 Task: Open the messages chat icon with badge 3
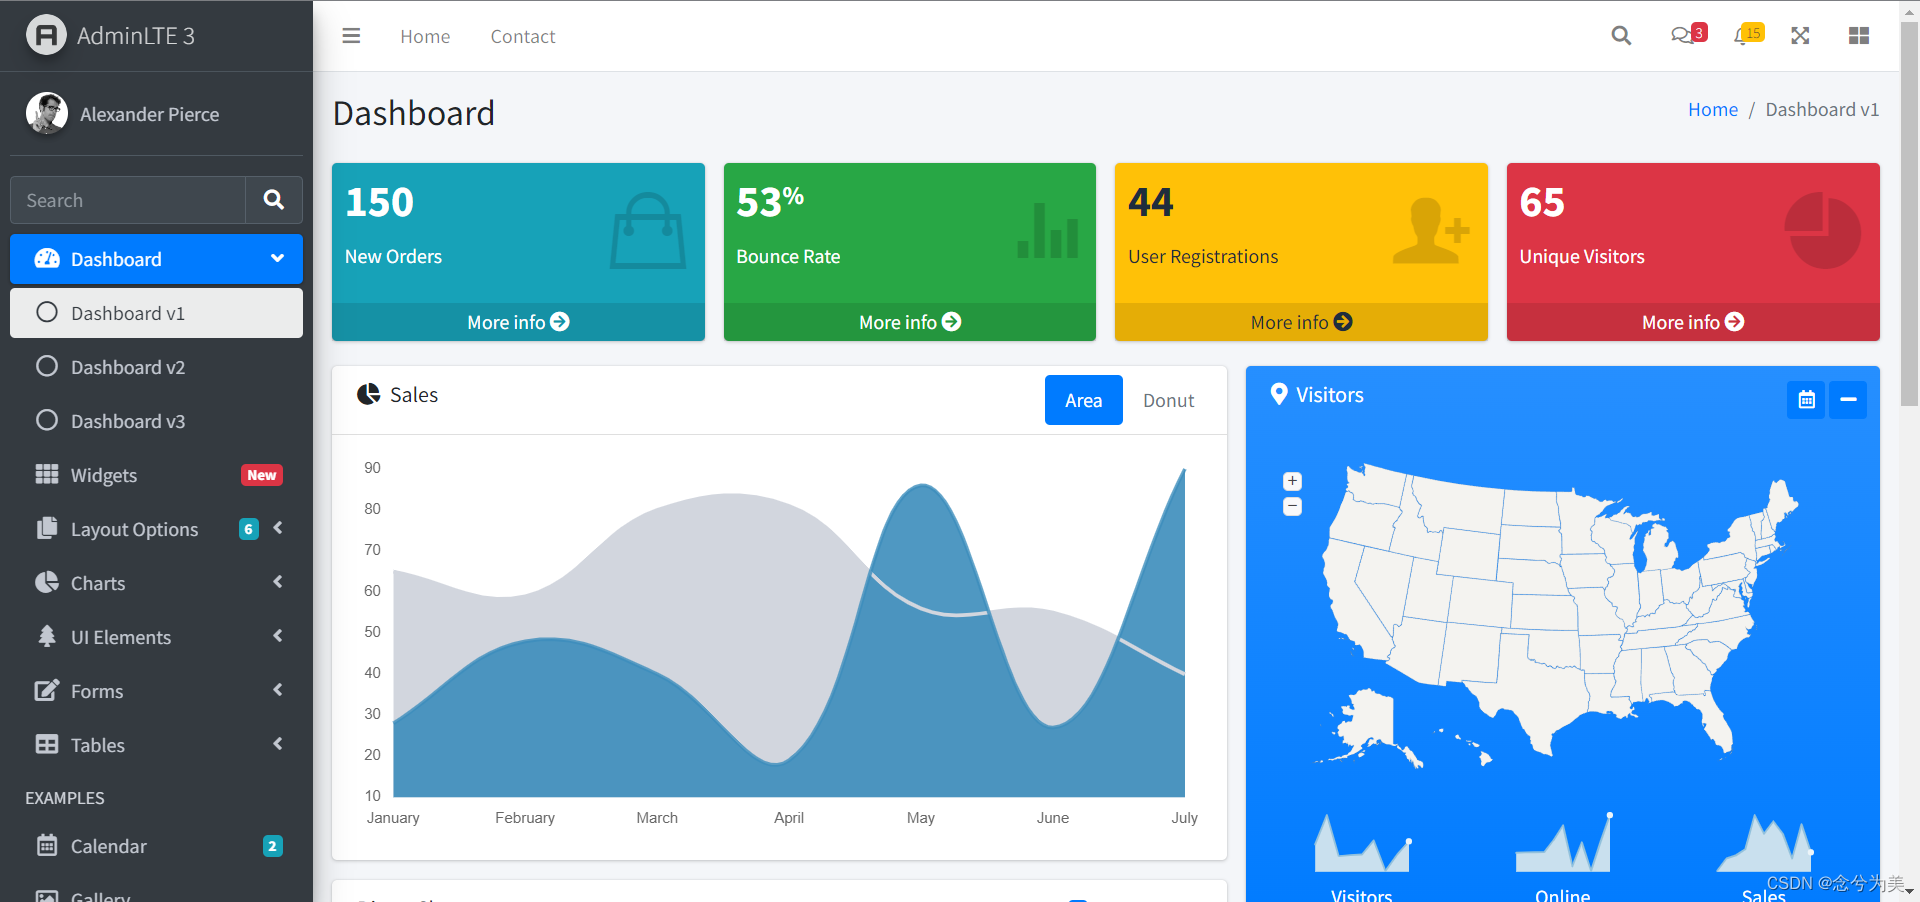[x=1688, y=35]
